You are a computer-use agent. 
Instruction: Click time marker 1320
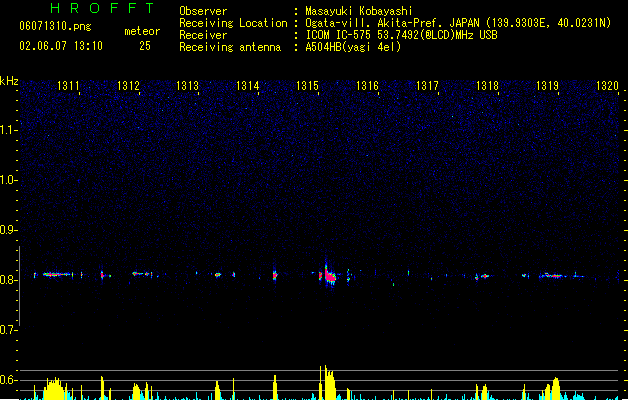[607, 86]
